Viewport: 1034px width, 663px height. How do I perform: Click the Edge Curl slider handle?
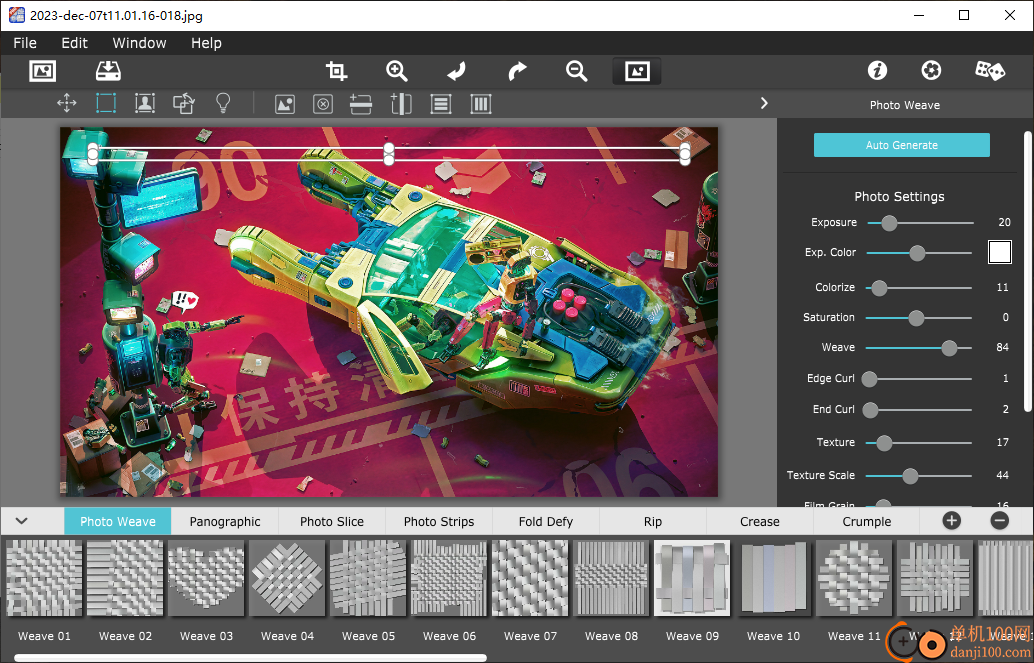pyautogui.click(x=869, y=379)
